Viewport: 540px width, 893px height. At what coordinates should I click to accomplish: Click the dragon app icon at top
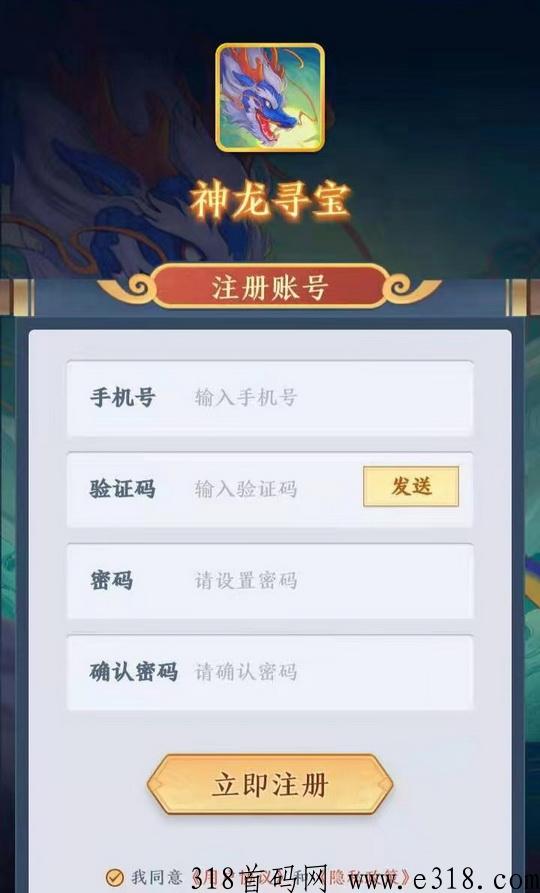coord(270,97)
